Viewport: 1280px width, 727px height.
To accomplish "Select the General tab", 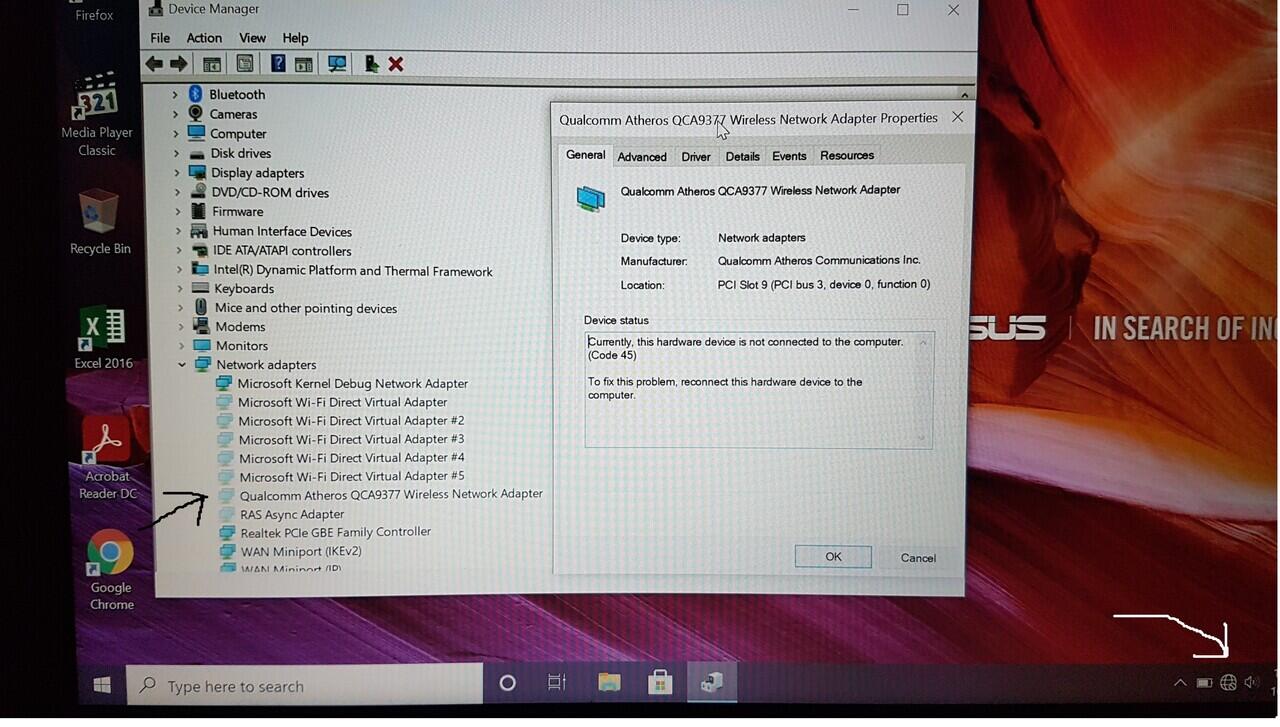I will tap(585, 155).
